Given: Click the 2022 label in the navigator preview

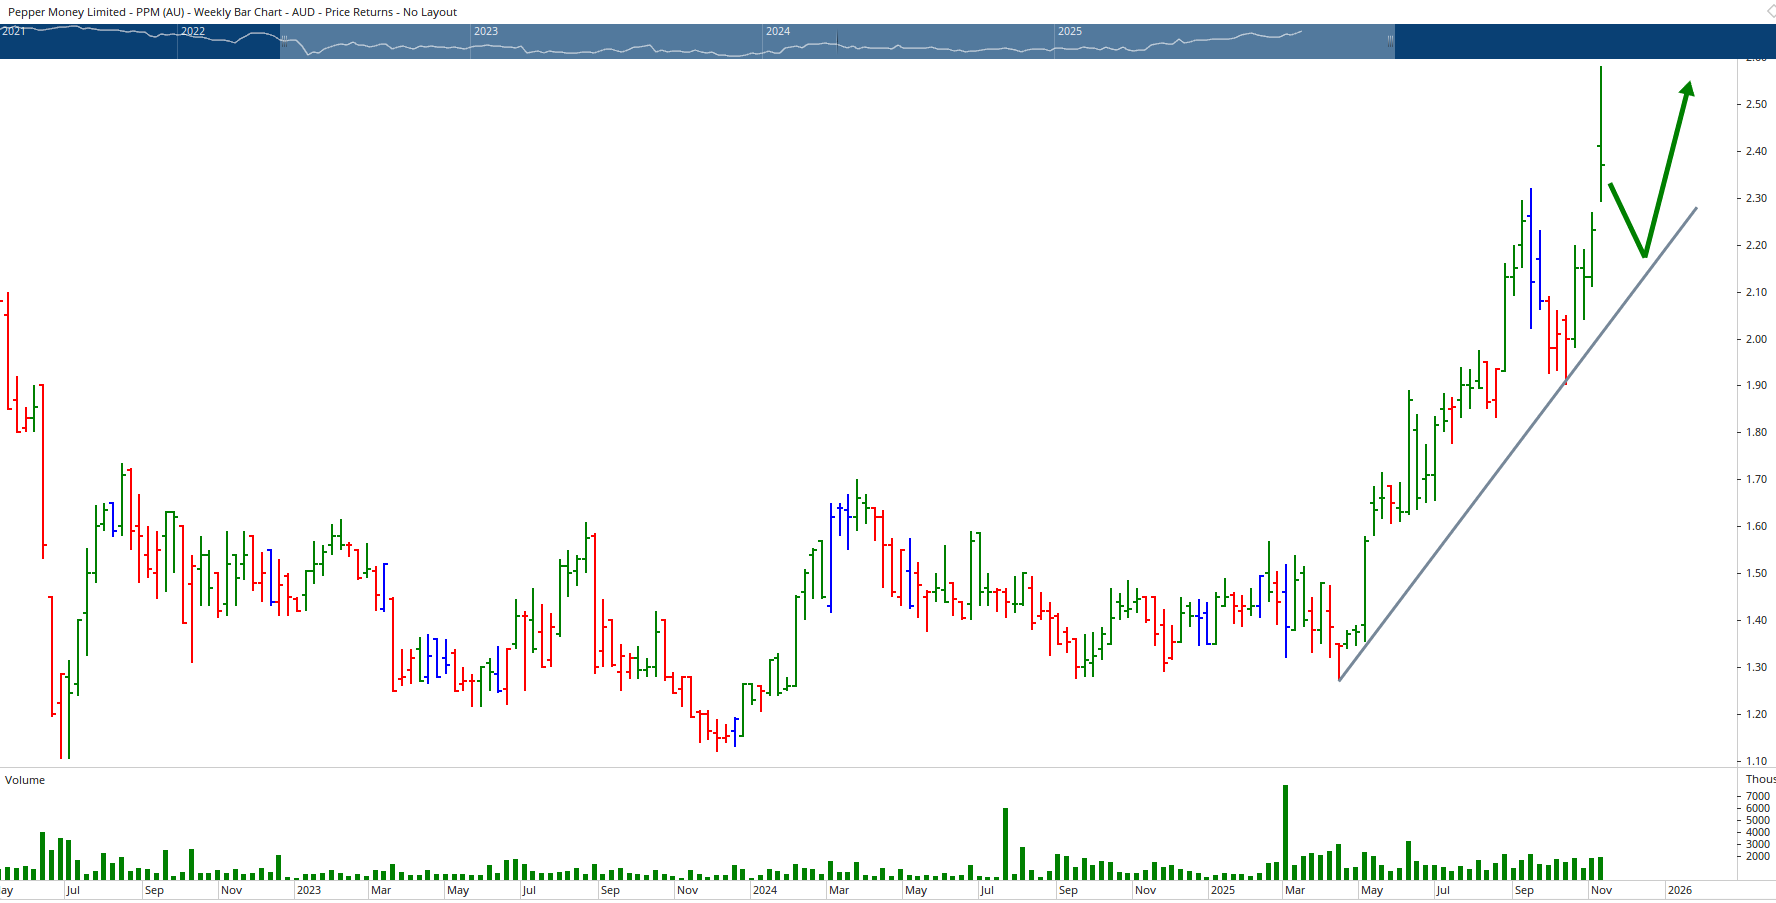Looking at the screenshot, I should 192,31.
